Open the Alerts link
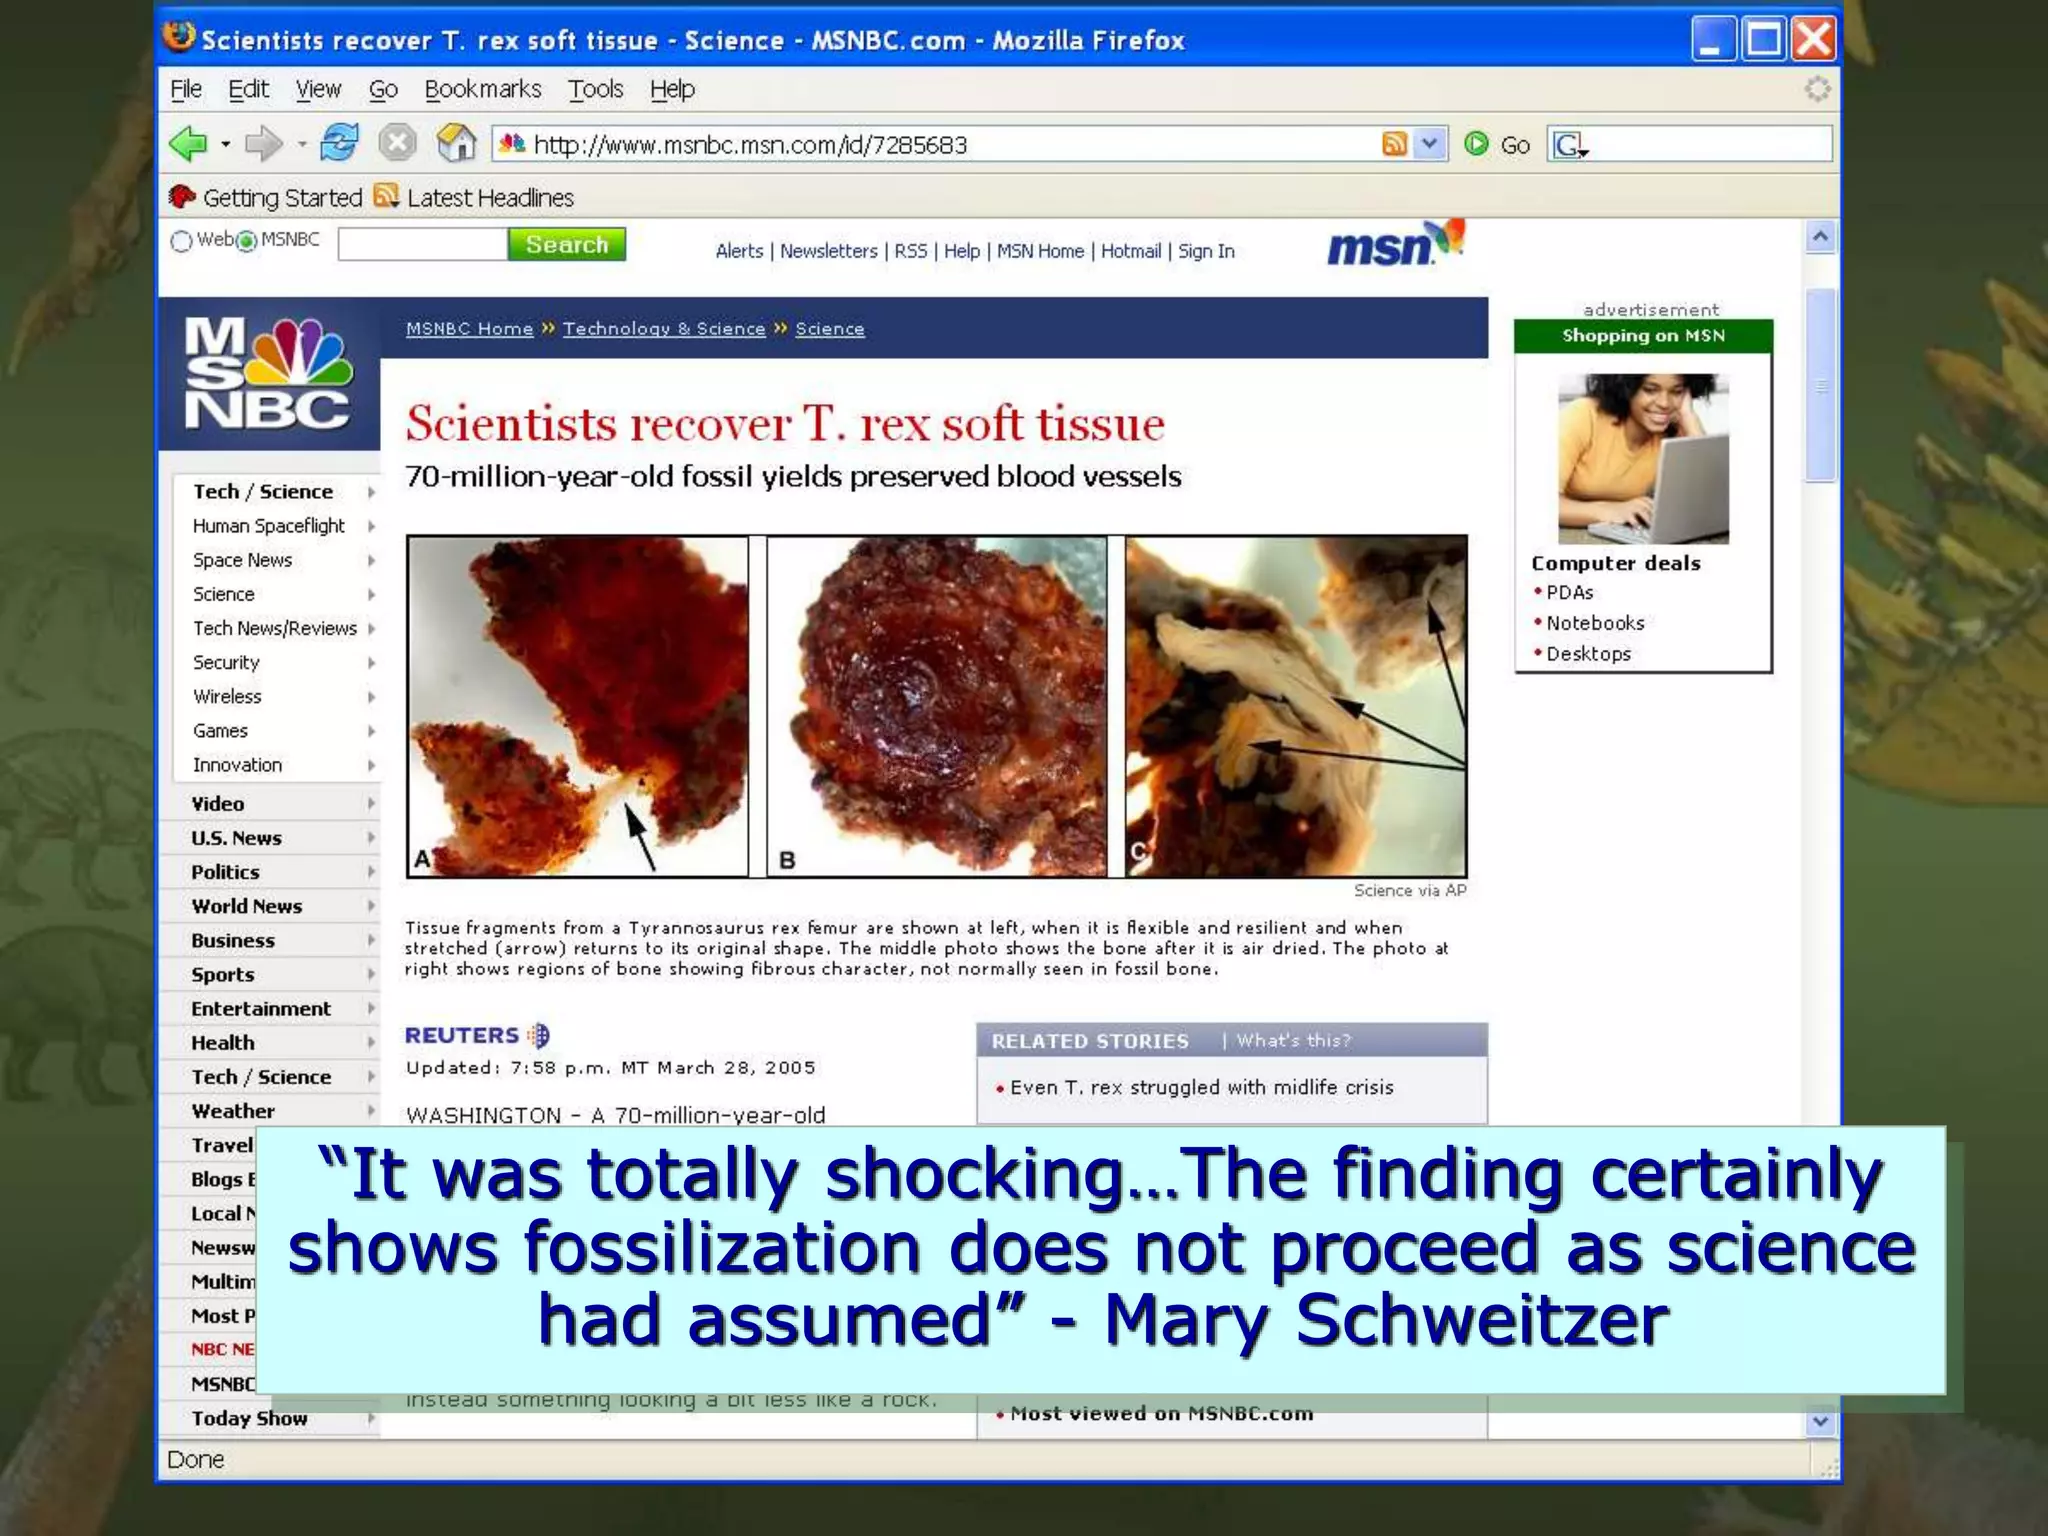 (x=739, y=251)
